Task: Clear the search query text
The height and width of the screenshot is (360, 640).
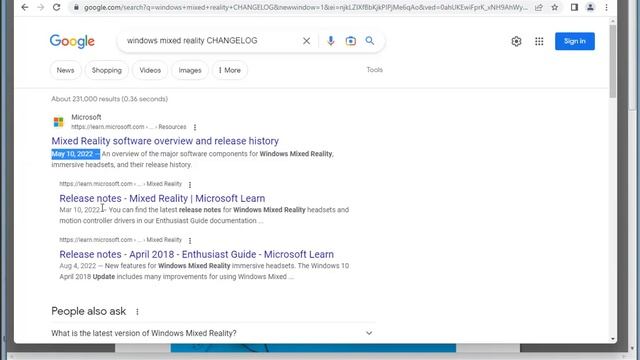Action: 306,41
